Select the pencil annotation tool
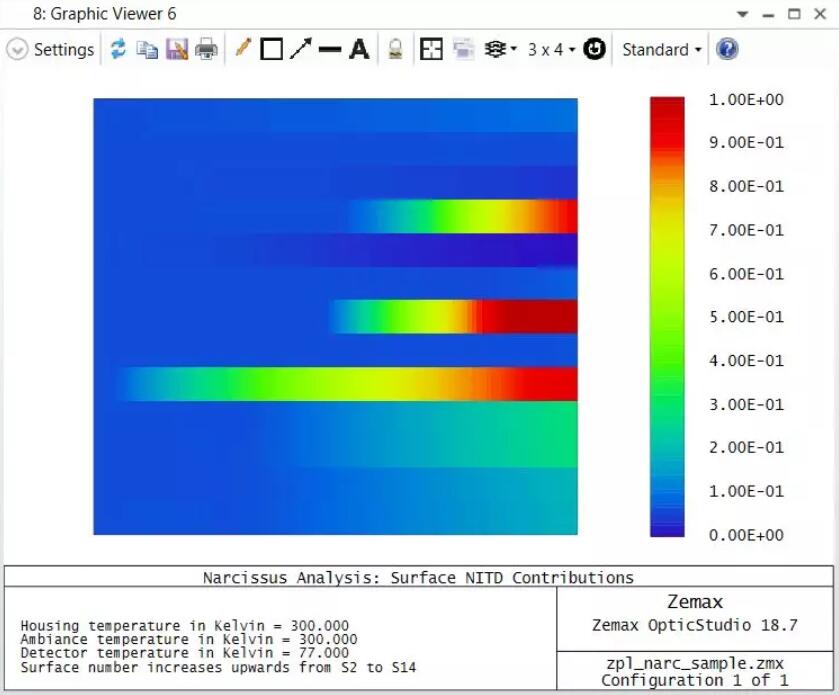Viewport: 839px width, 695px height. [242, 49]
